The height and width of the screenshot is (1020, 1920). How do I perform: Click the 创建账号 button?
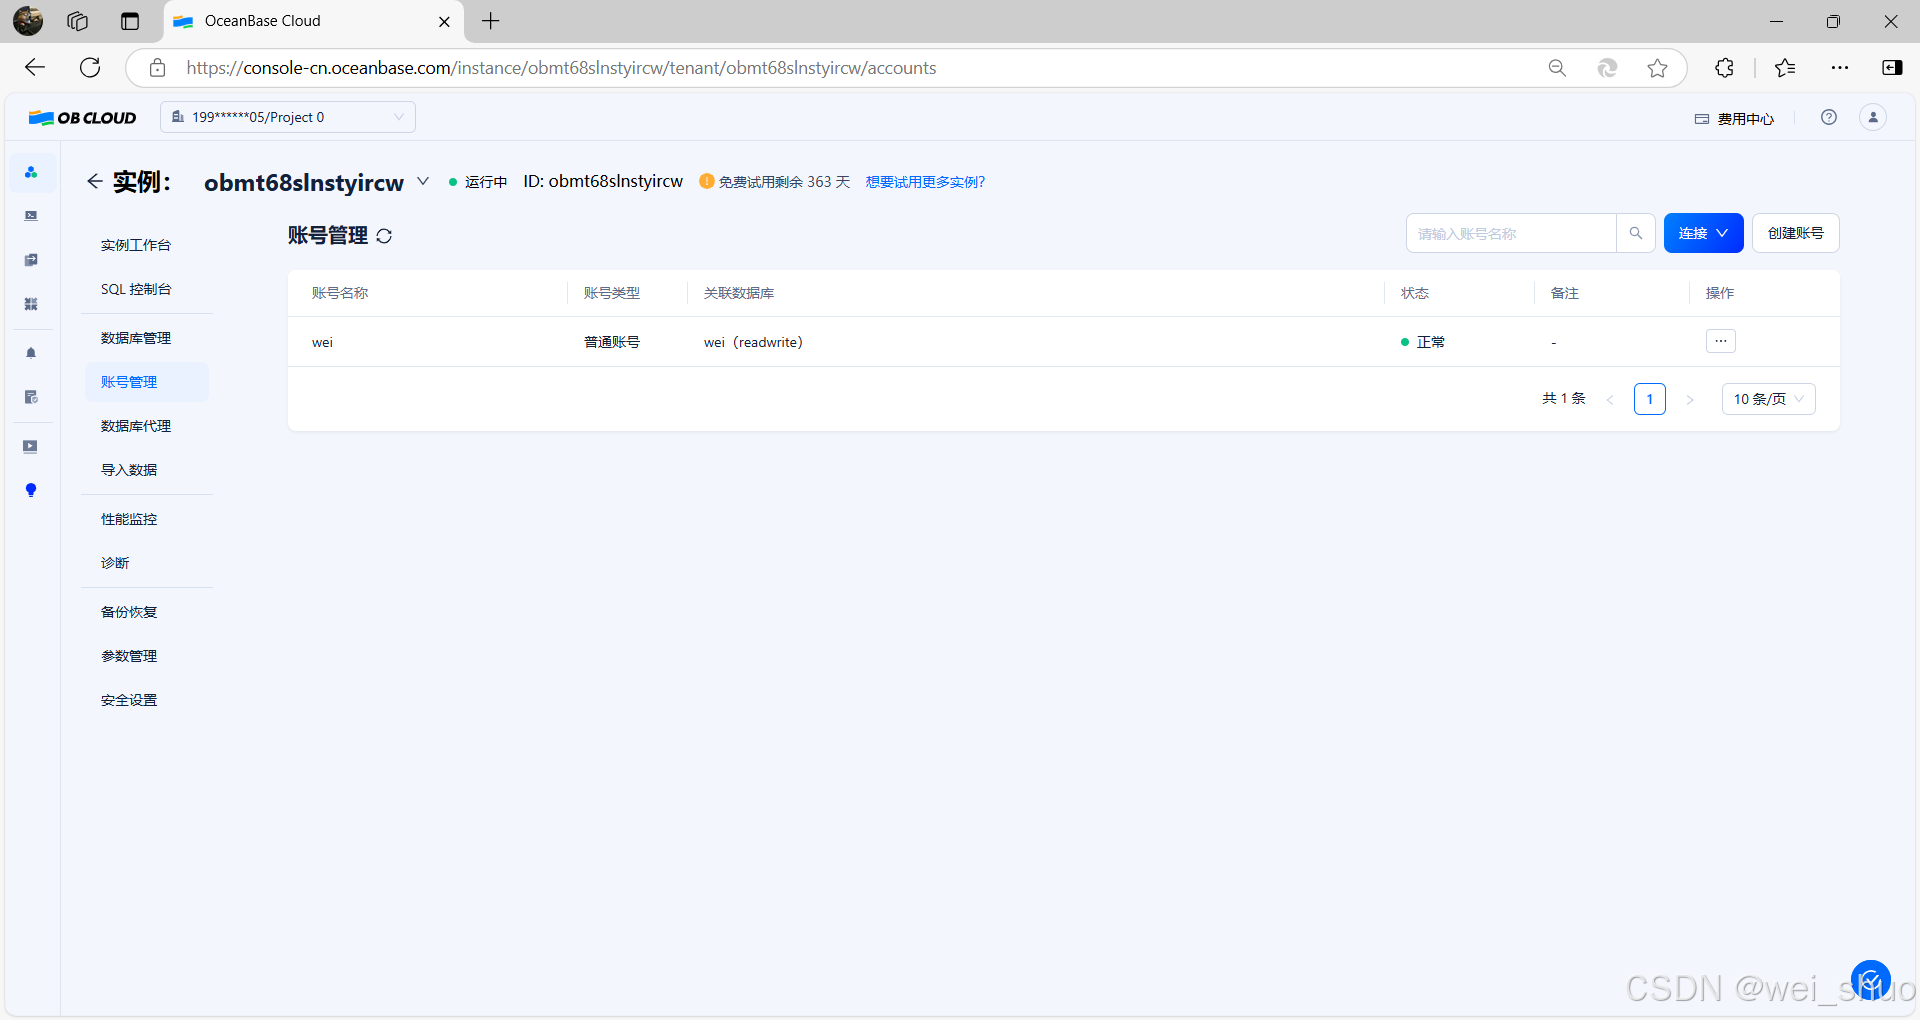point(1795,233)
